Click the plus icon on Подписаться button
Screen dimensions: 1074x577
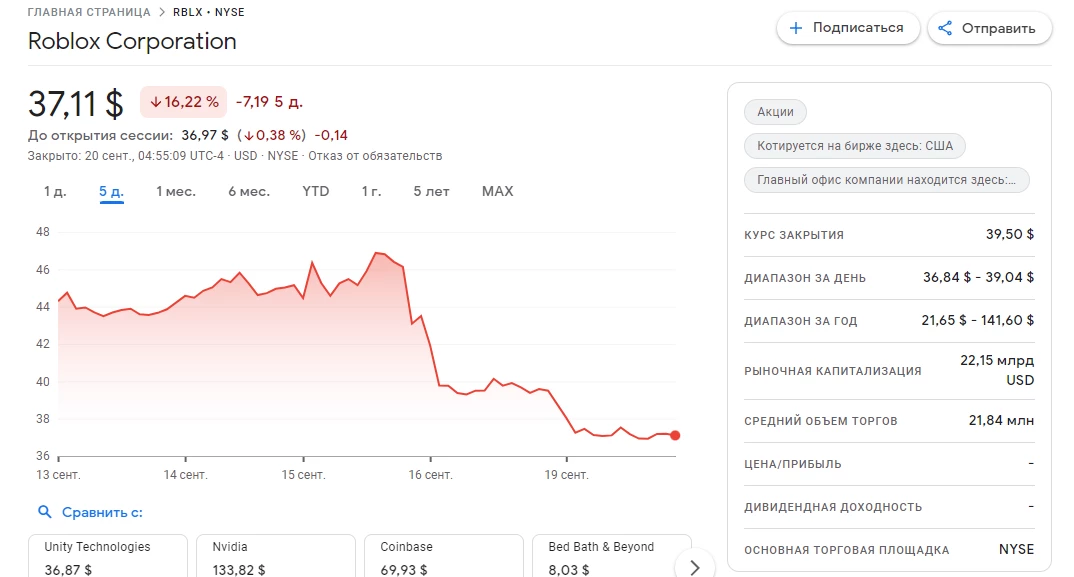point(795,28)
